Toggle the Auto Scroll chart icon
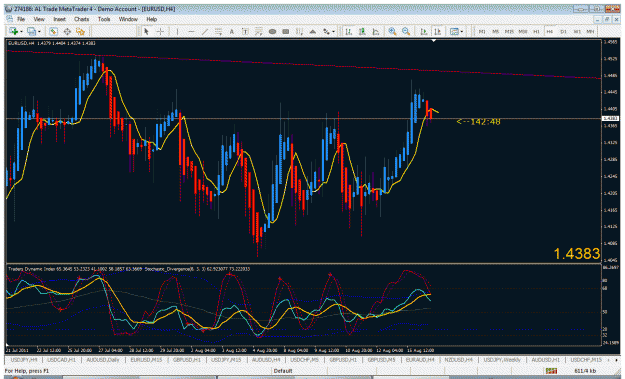This screenshot has width=625, height=379. (x=424, y=31)
